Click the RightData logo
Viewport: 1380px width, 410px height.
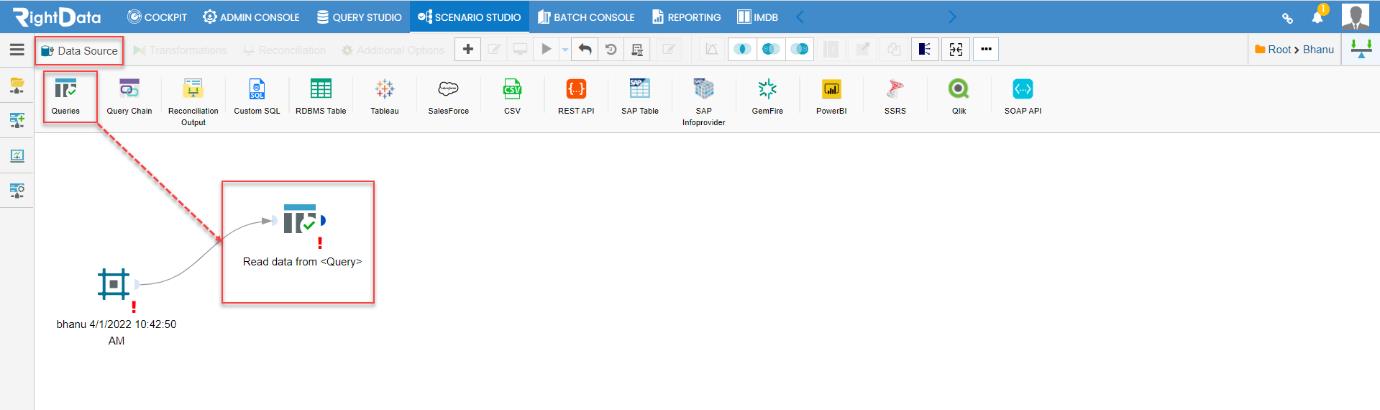pyautogui.click(x=57, y=16)
